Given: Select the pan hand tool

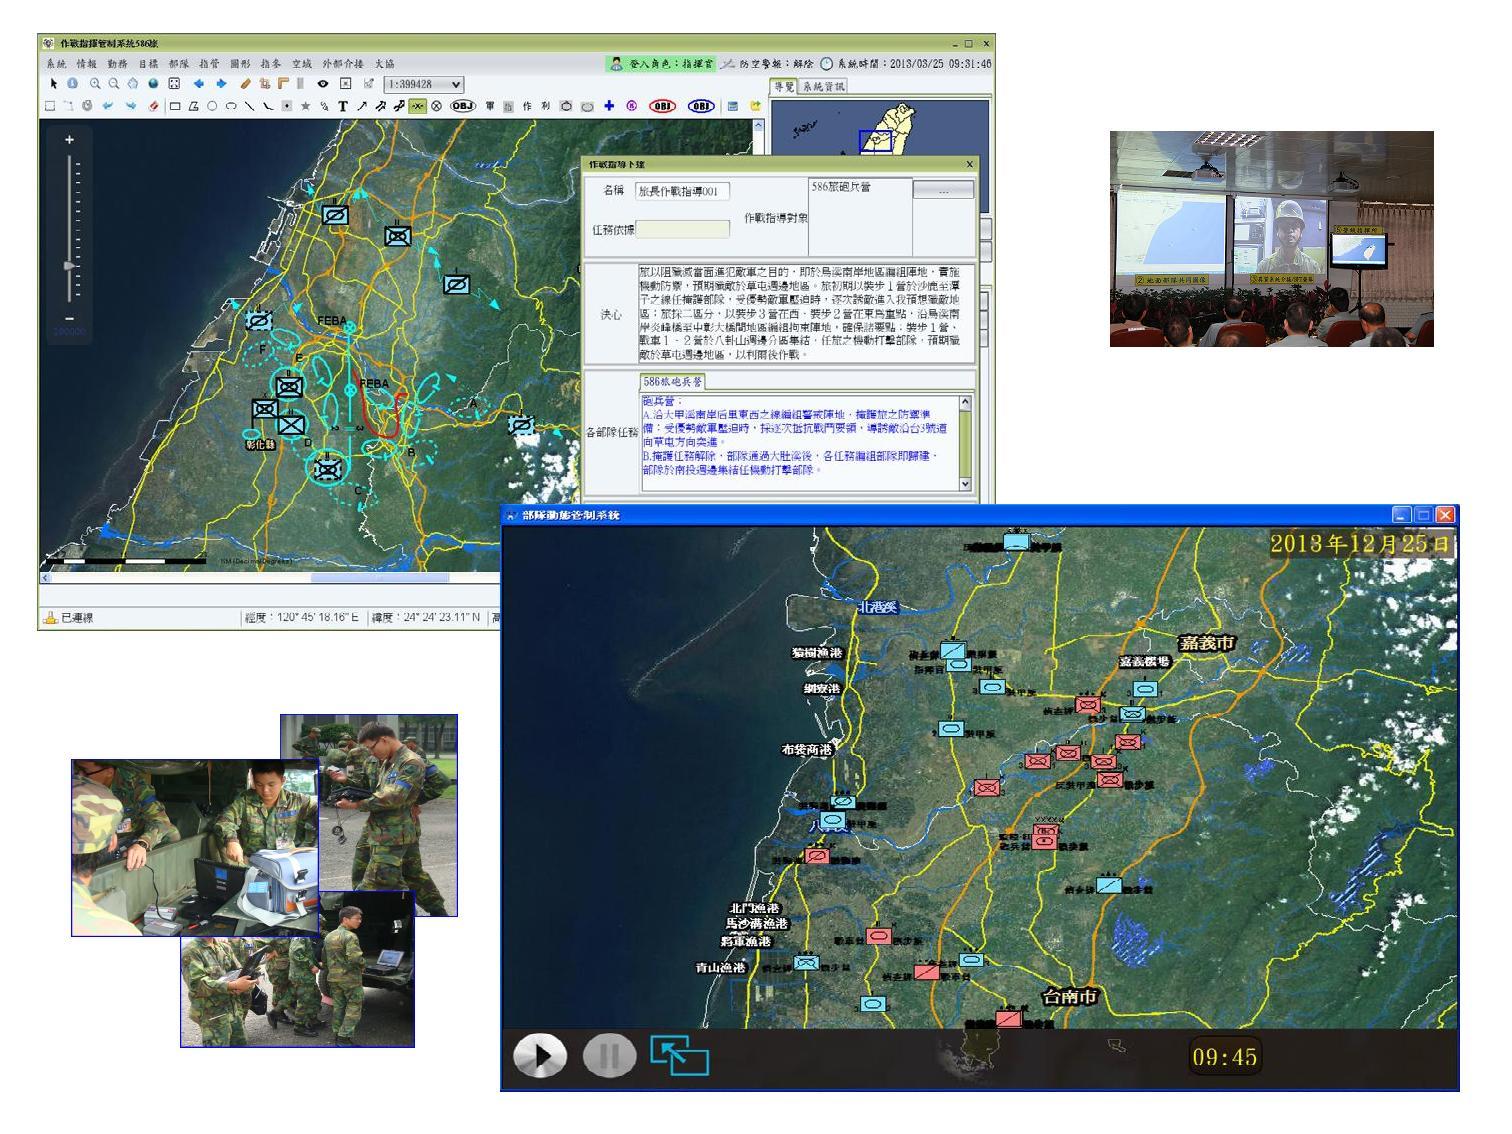Looking at the screenshot, I should tap(132, 84).
